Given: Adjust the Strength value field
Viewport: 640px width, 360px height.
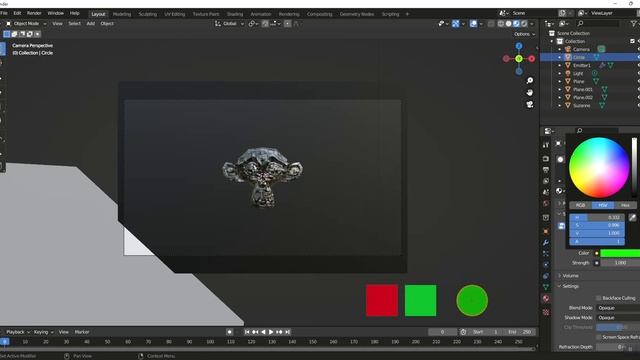Looking at the screenshot, I should click(620, 263).
